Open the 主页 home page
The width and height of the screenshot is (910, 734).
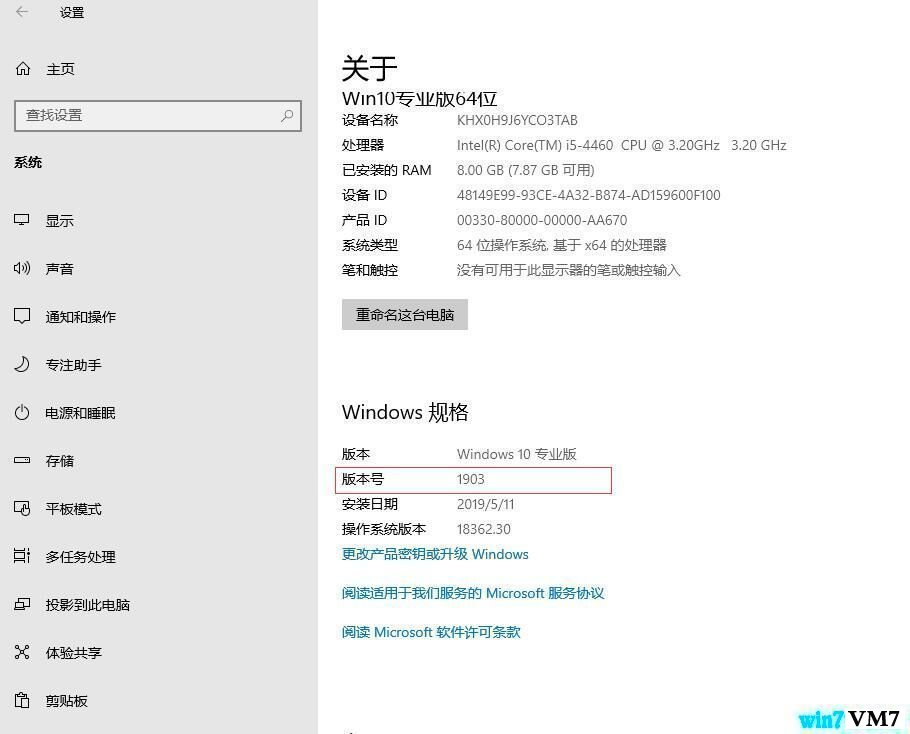pyautogui.click(x=60, y=69)
